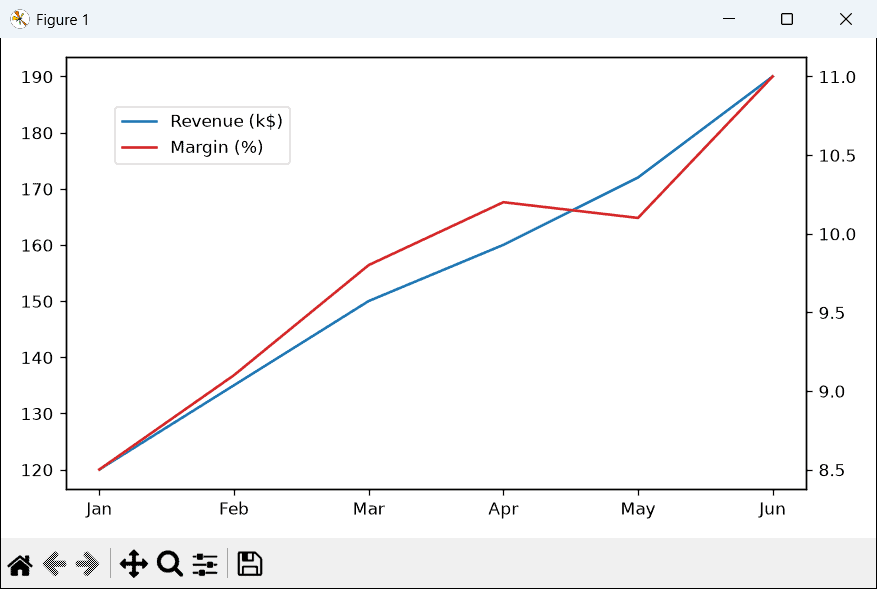Click the '180' left axis tick label

(37, 134)
